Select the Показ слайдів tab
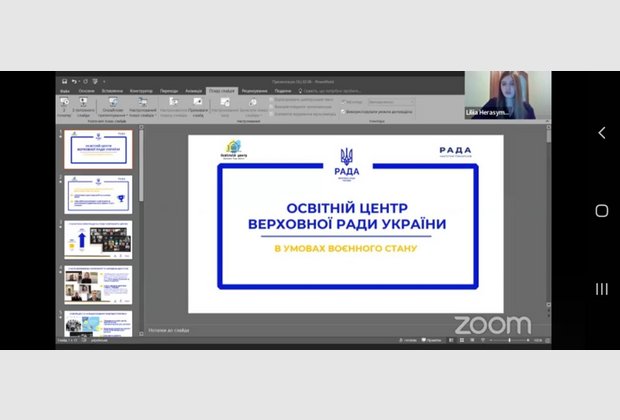 [x=222, y=91]
